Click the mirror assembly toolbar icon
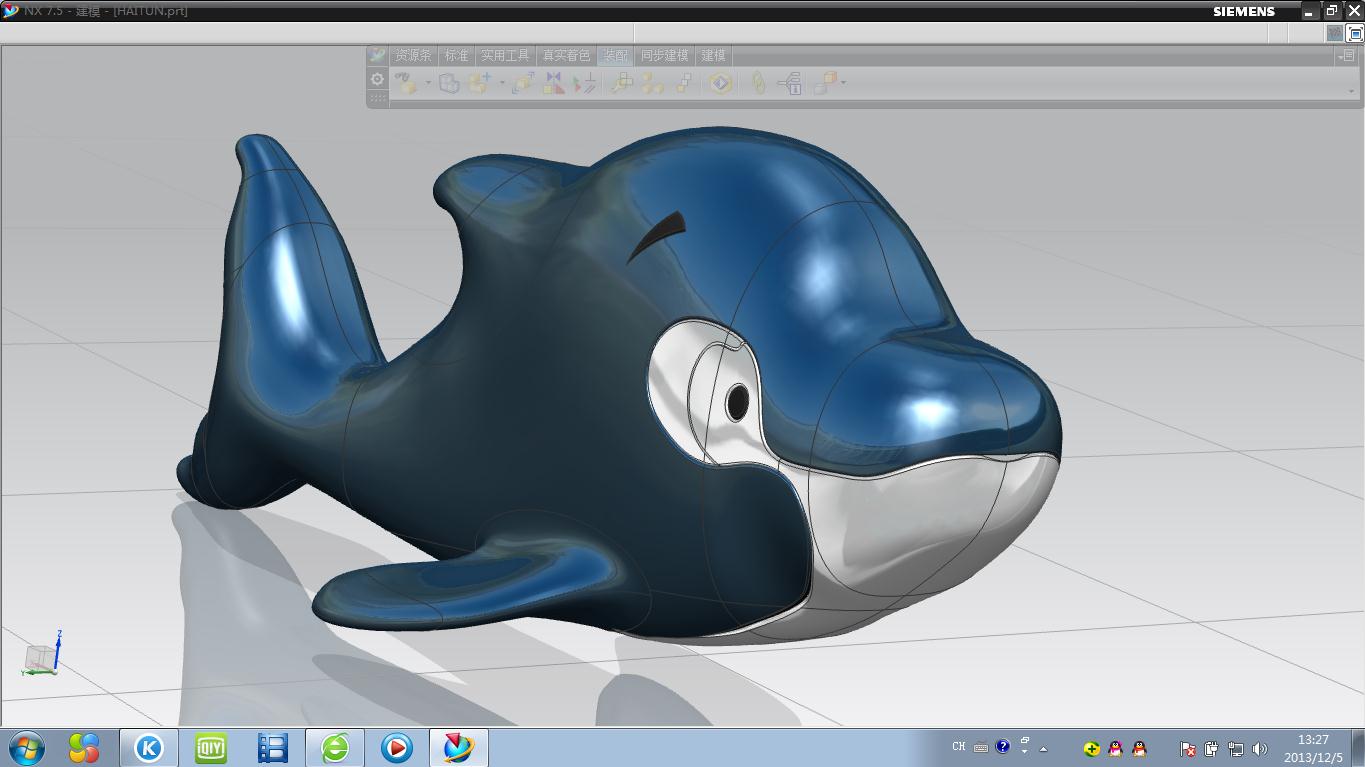1365x767 pixels. click(x=553, y=84)
